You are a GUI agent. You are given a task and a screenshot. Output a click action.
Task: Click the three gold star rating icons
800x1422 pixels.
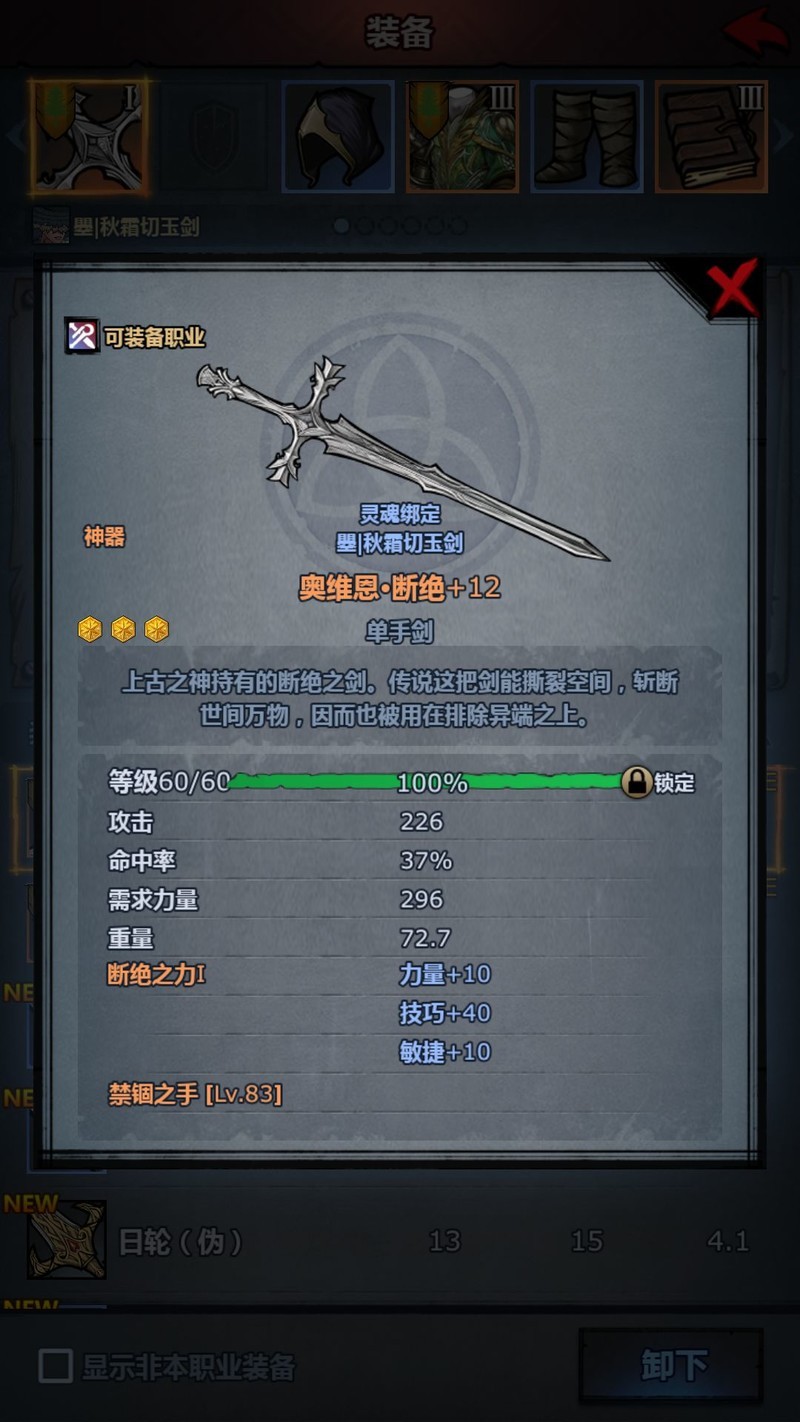click(x=123, y=629)
